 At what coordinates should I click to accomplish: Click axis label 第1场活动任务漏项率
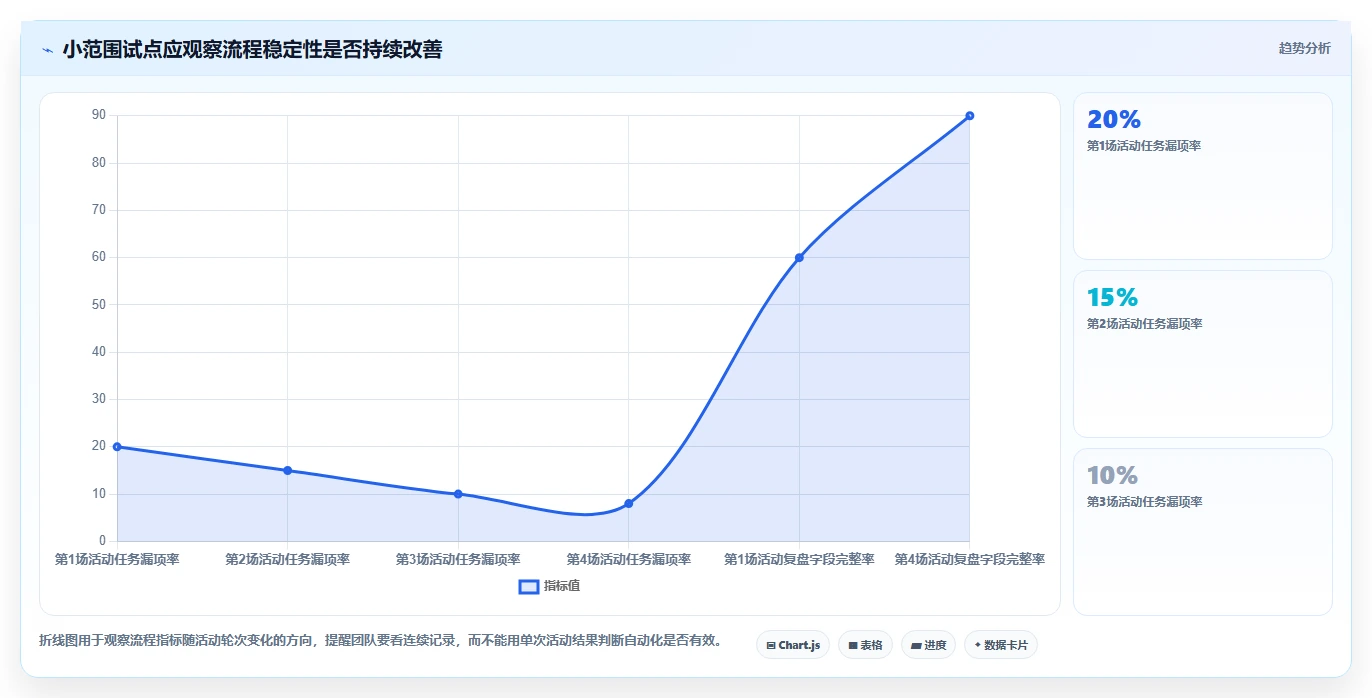(x=117, y=559)
